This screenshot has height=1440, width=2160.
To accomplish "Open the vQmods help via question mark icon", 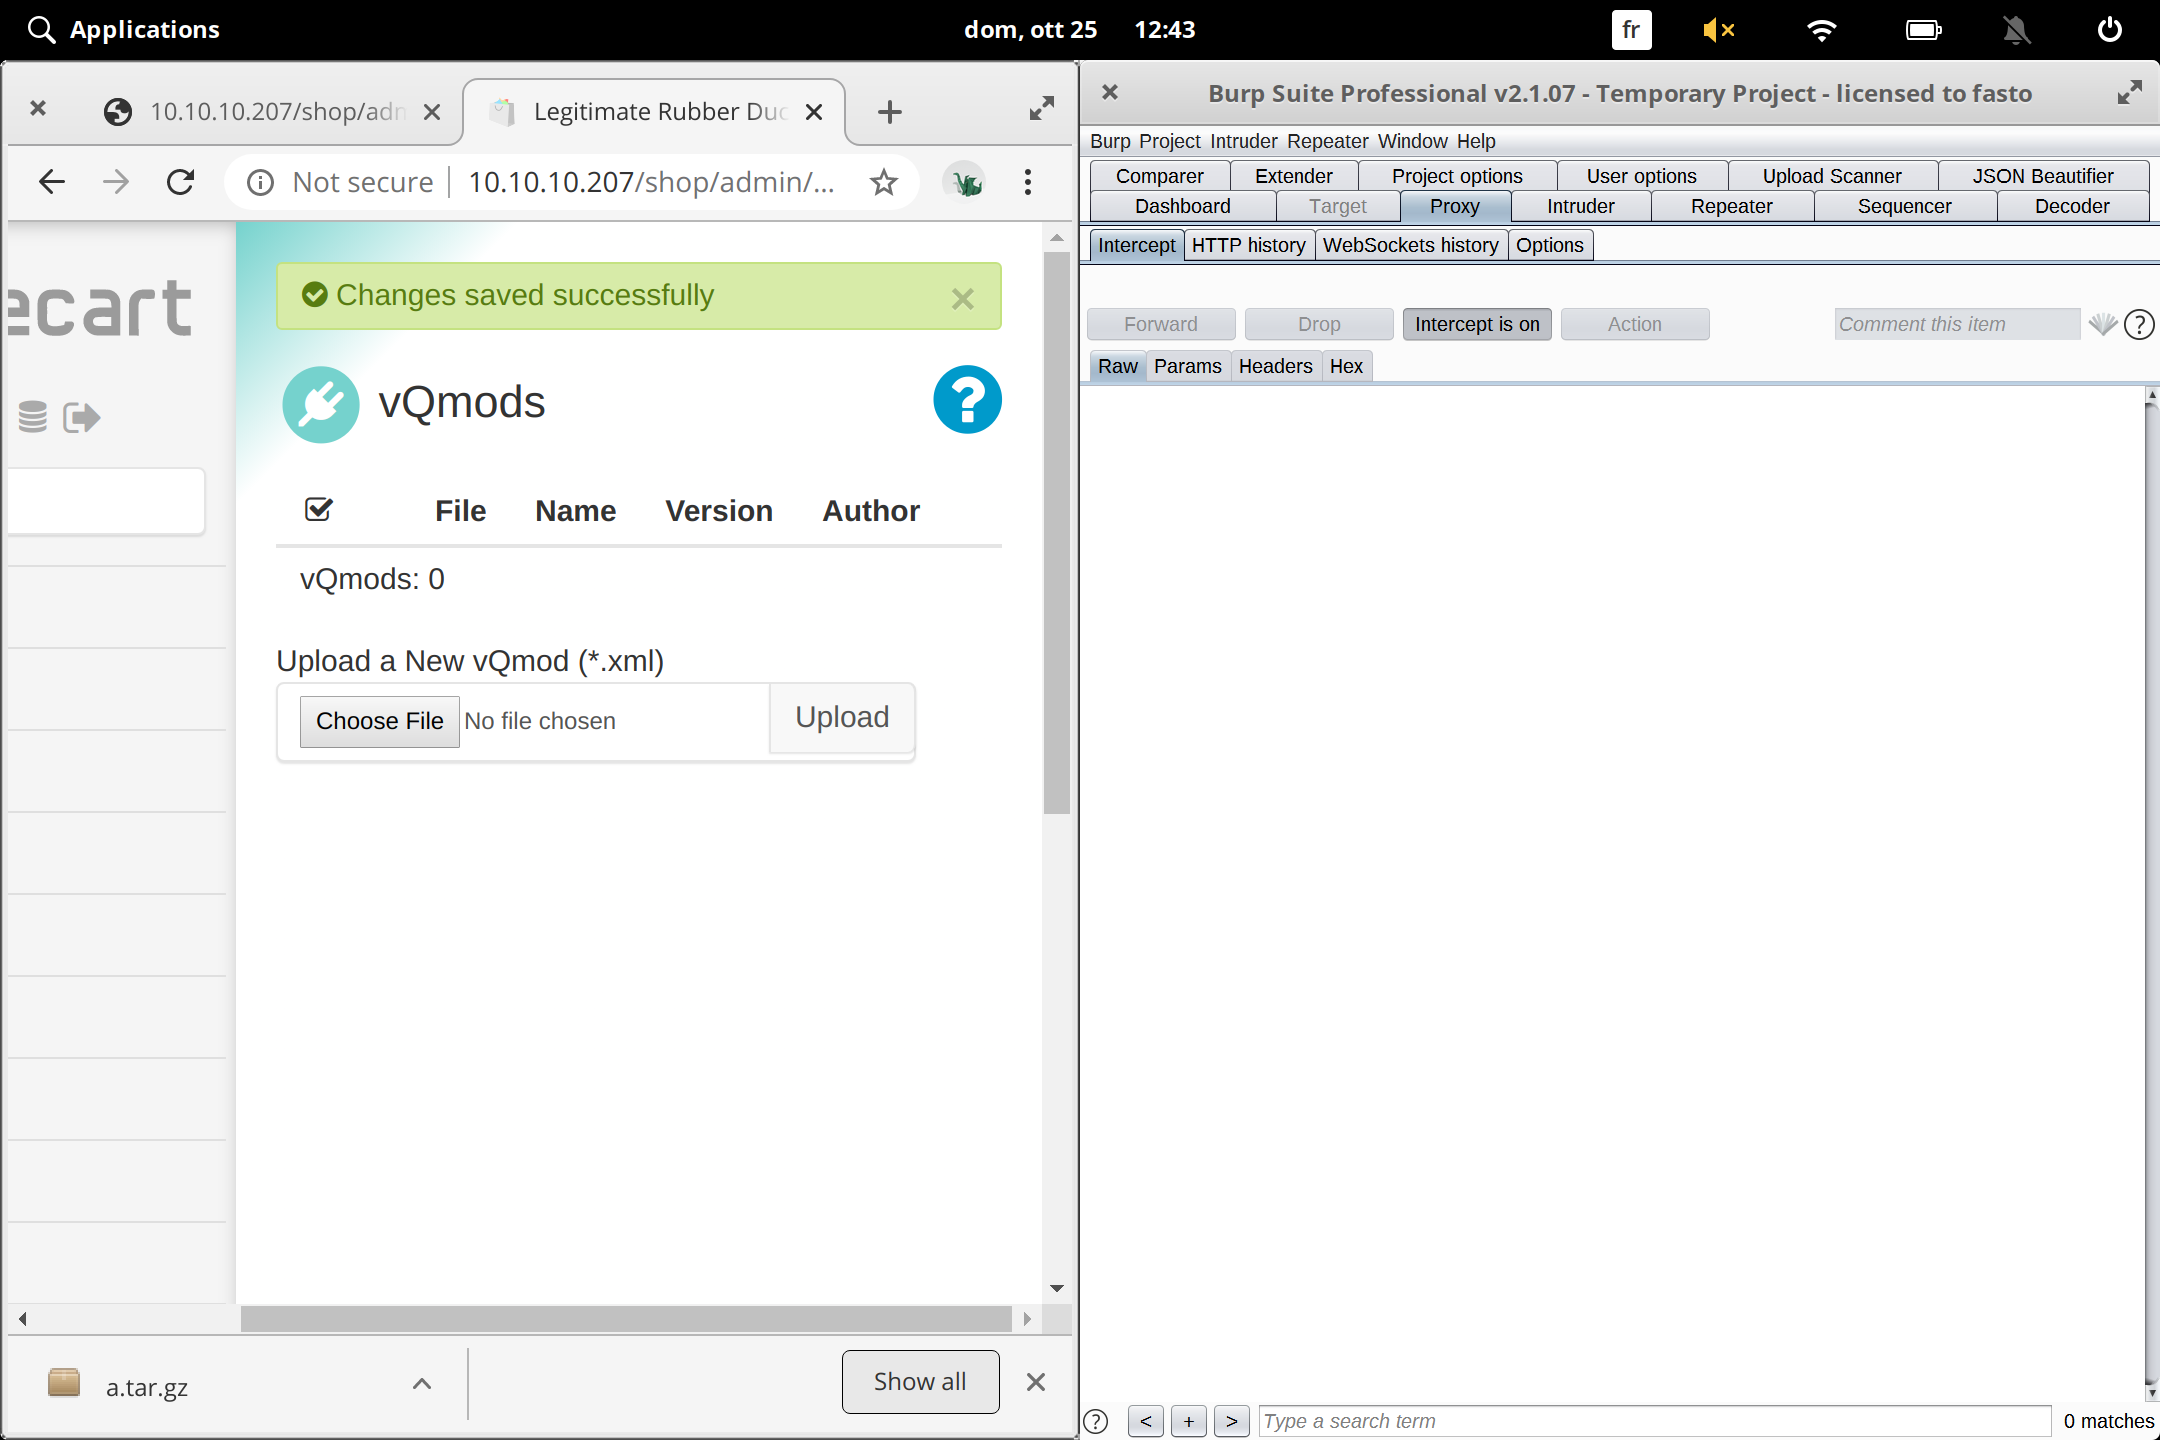I will (x=966, y=400).
